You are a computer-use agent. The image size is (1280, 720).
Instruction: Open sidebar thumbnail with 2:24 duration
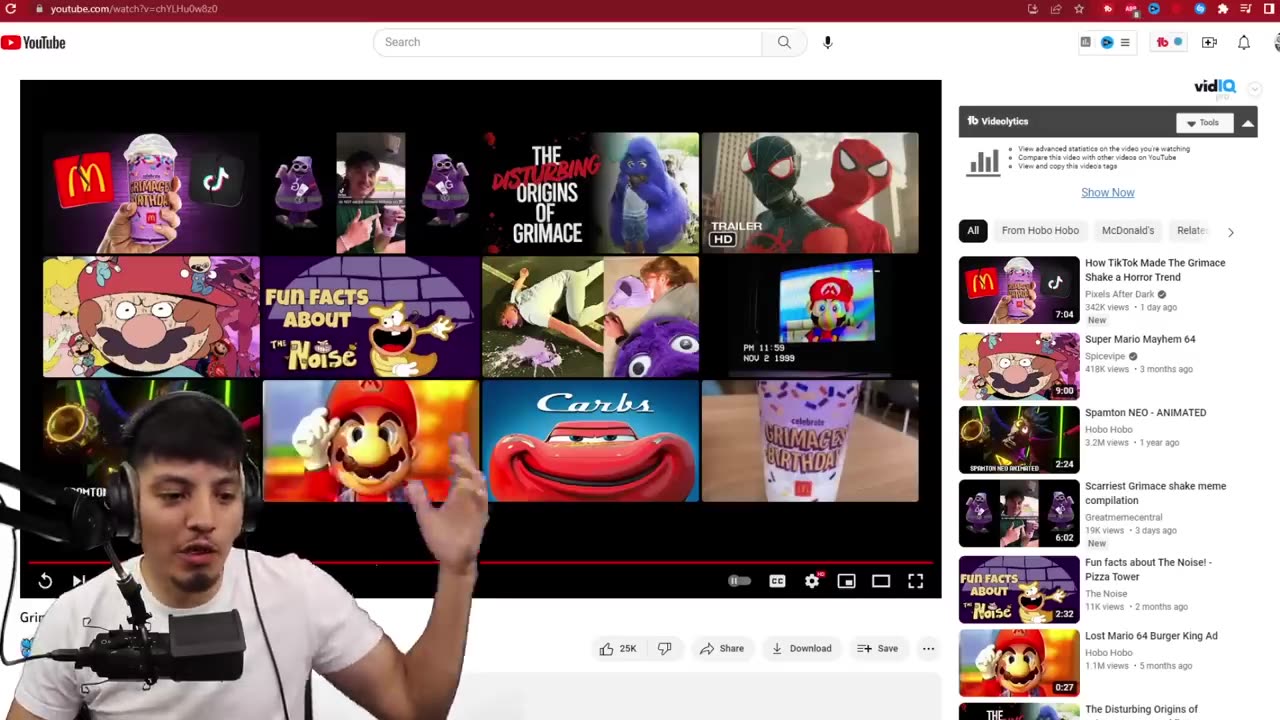click(1019, 439)
